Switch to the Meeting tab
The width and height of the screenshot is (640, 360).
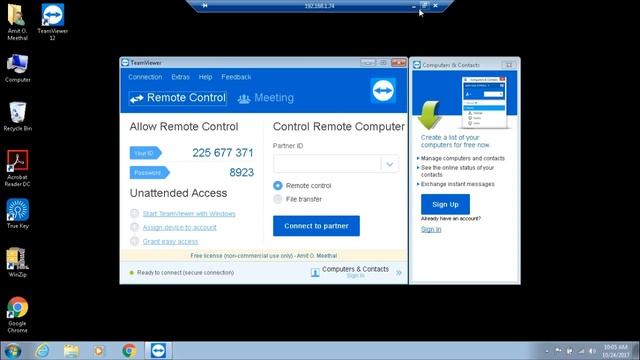coord(266,98)
